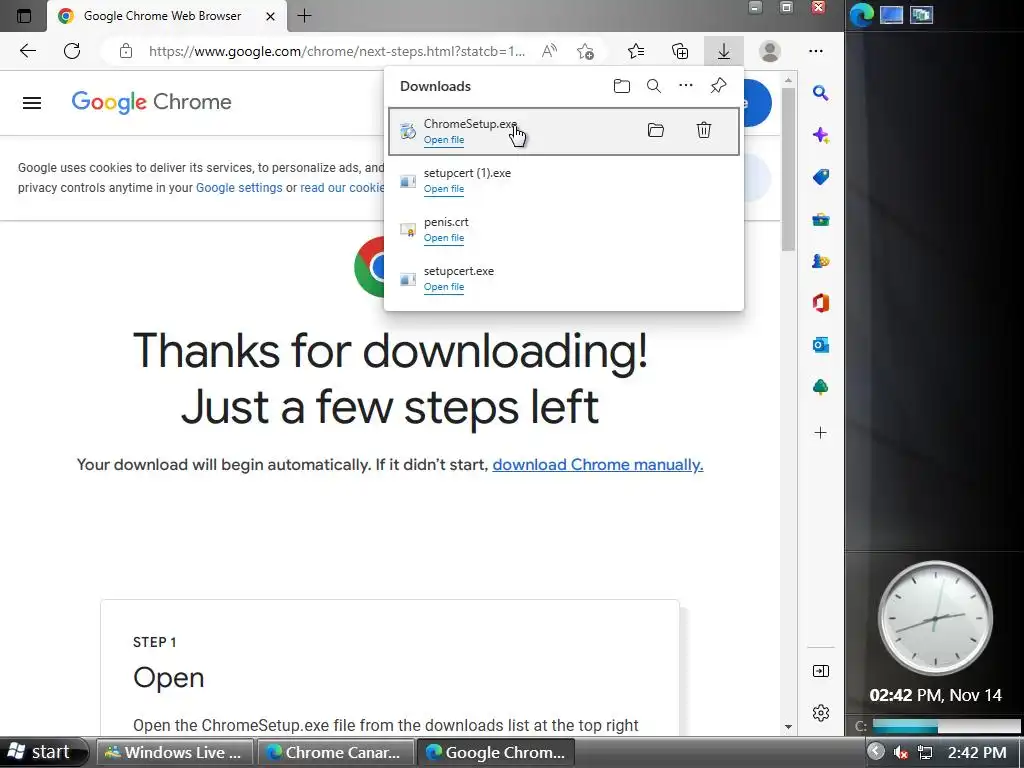Open Read aloud from the address bar

pos(549,51)
